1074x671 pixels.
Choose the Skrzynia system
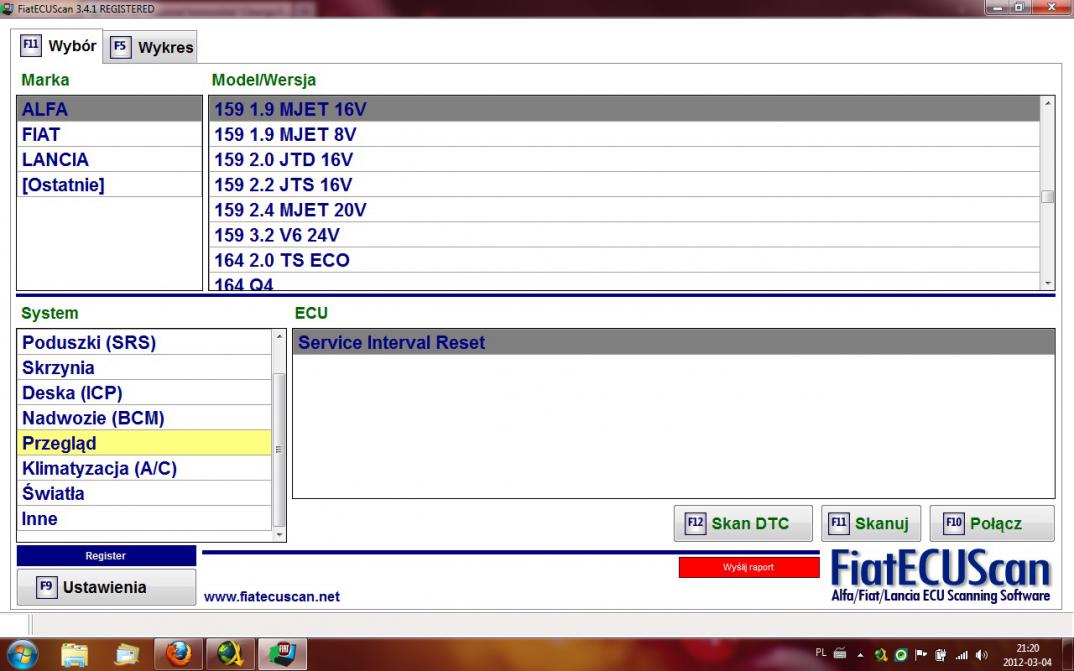pos(145,368)
